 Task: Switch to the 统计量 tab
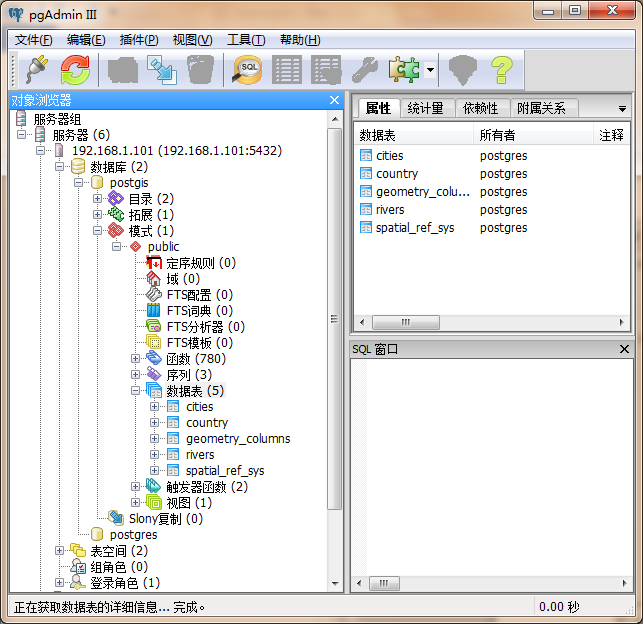426,108
